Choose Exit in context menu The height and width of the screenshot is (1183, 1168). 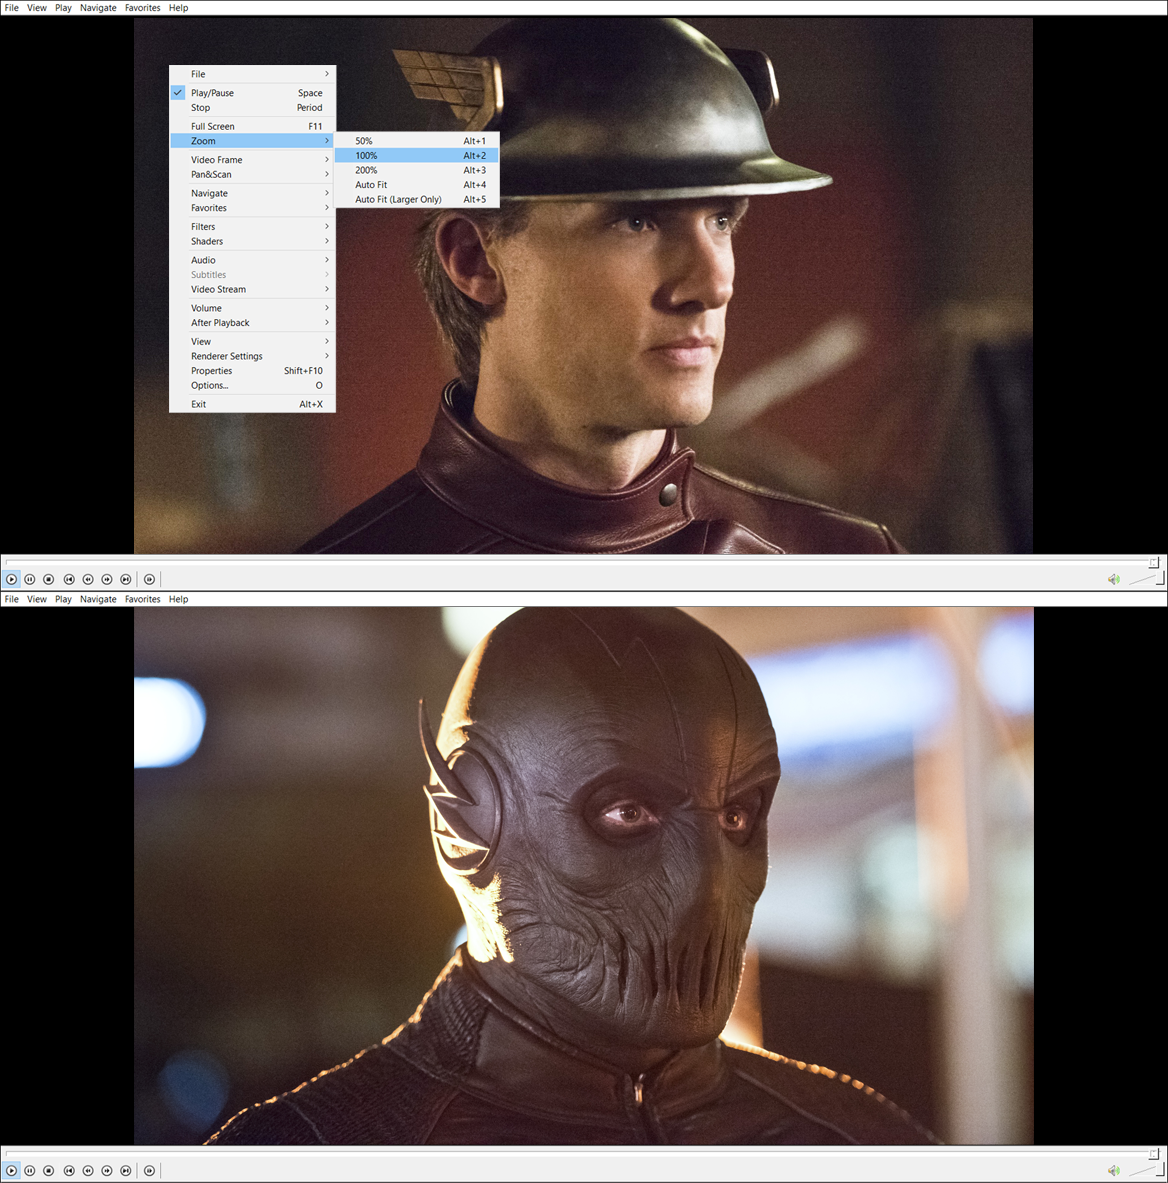(x=253, y=404)
